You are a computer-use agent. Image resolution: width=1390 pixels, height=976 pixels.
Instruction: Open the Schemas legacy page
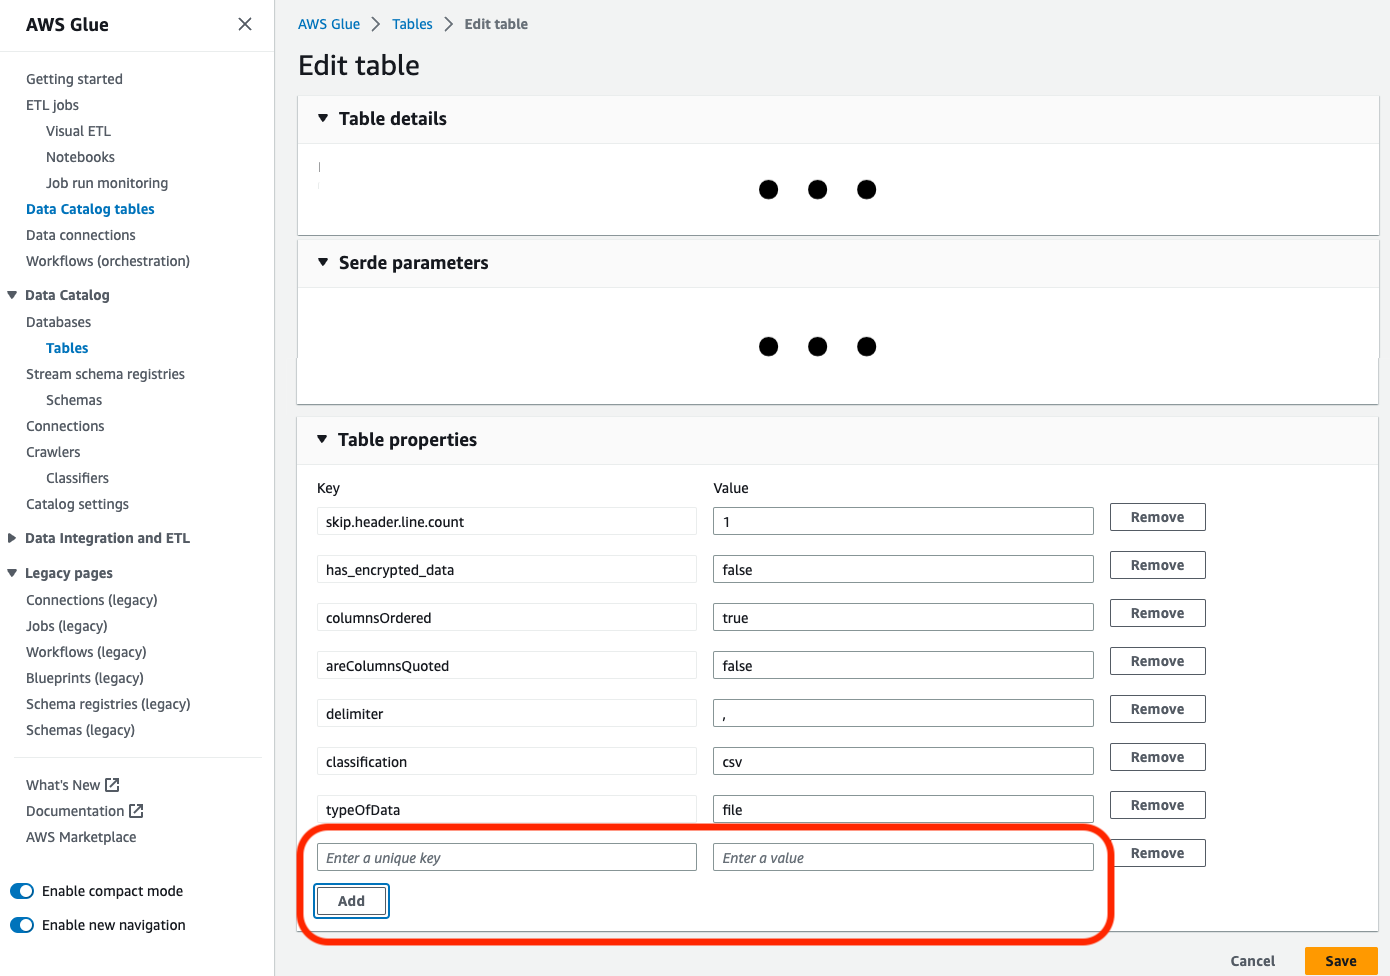[80, 729]
